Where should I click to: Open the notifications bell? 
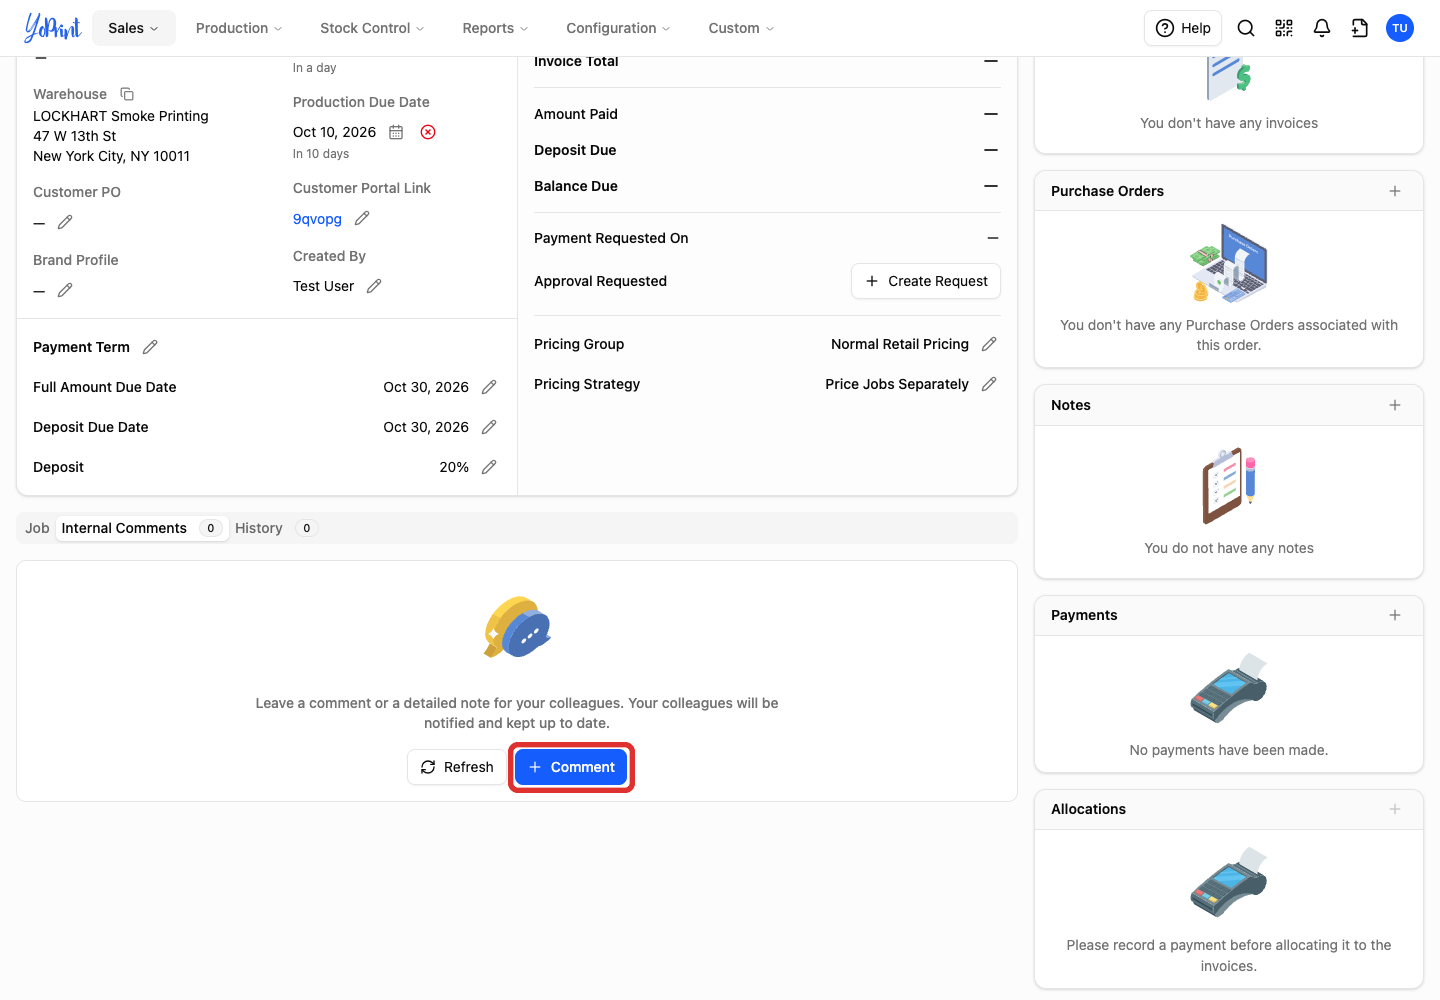(1322, 28)
